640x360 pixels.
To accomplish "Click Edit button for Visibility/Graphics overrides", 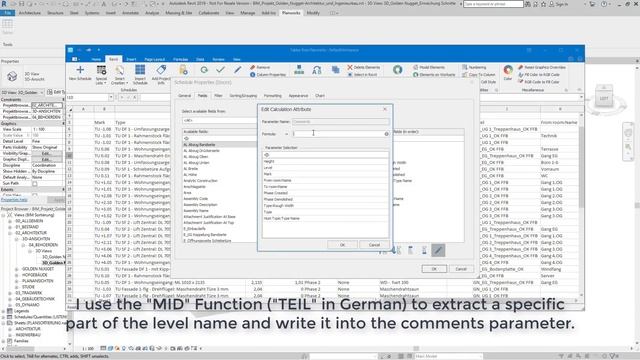I will tap(46, 154).
